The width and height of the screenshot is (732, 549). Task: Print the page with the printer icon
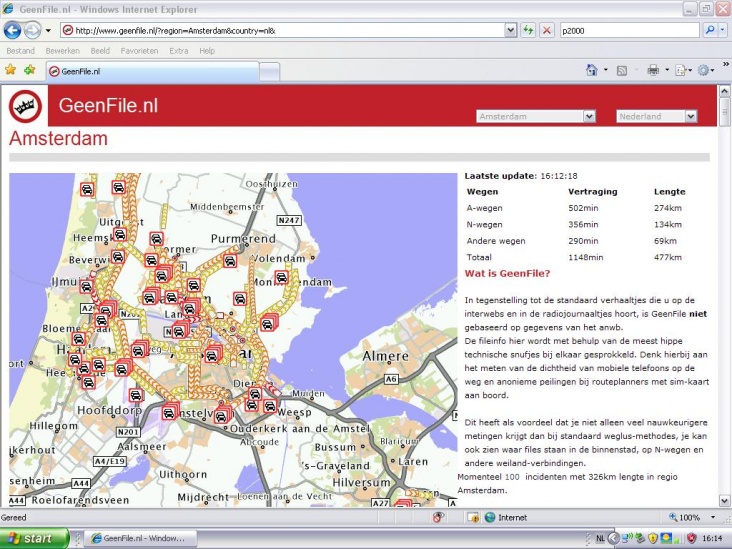coord(653,70)
